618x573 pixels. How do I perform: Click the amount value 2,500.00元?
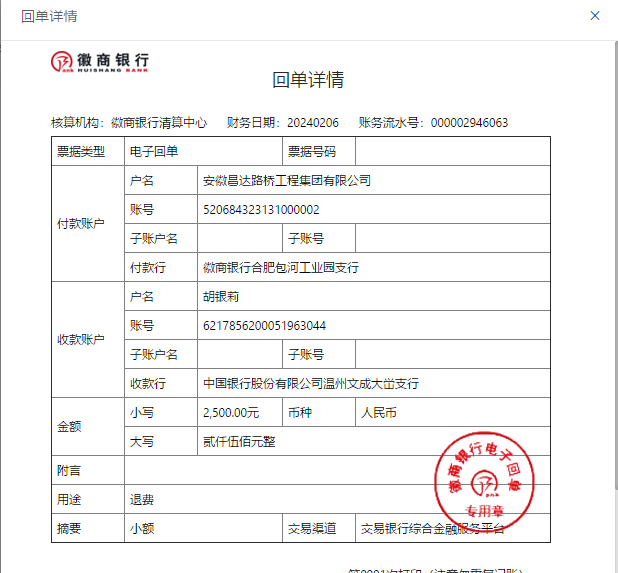[230, 412]
